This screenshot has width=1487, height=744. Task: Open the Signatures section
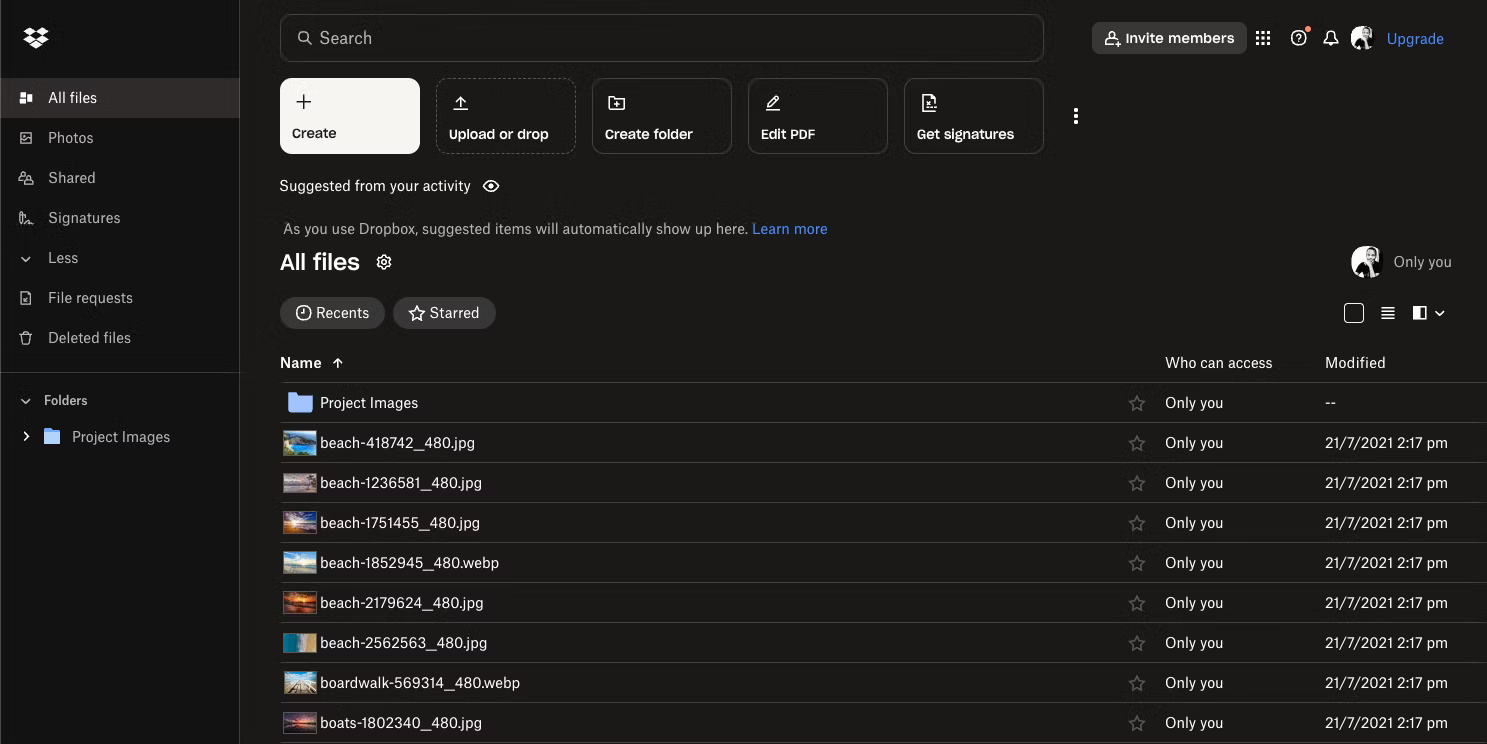point(84,217)
